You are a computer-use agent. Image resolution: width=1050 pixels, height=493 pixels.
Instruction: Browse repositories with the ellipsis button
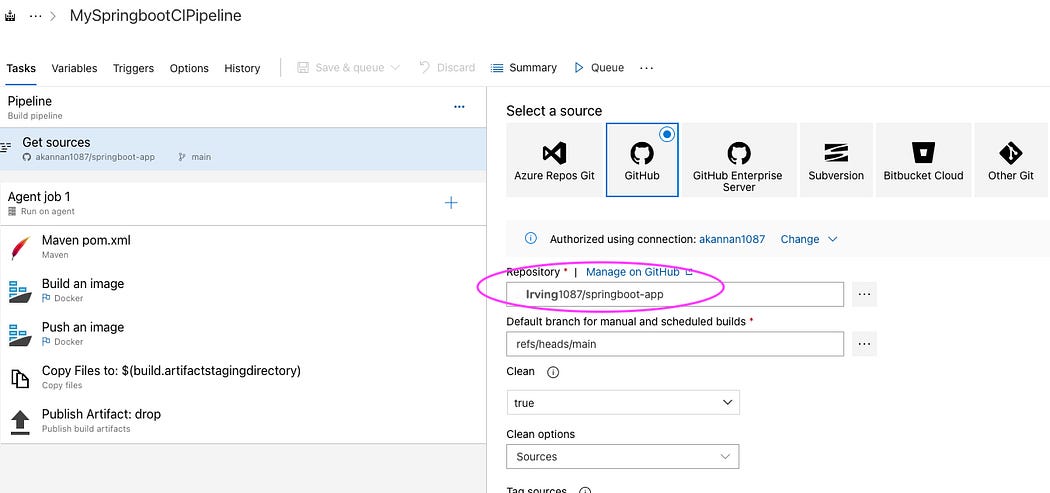pyautogui.click(x=864, y=294)
